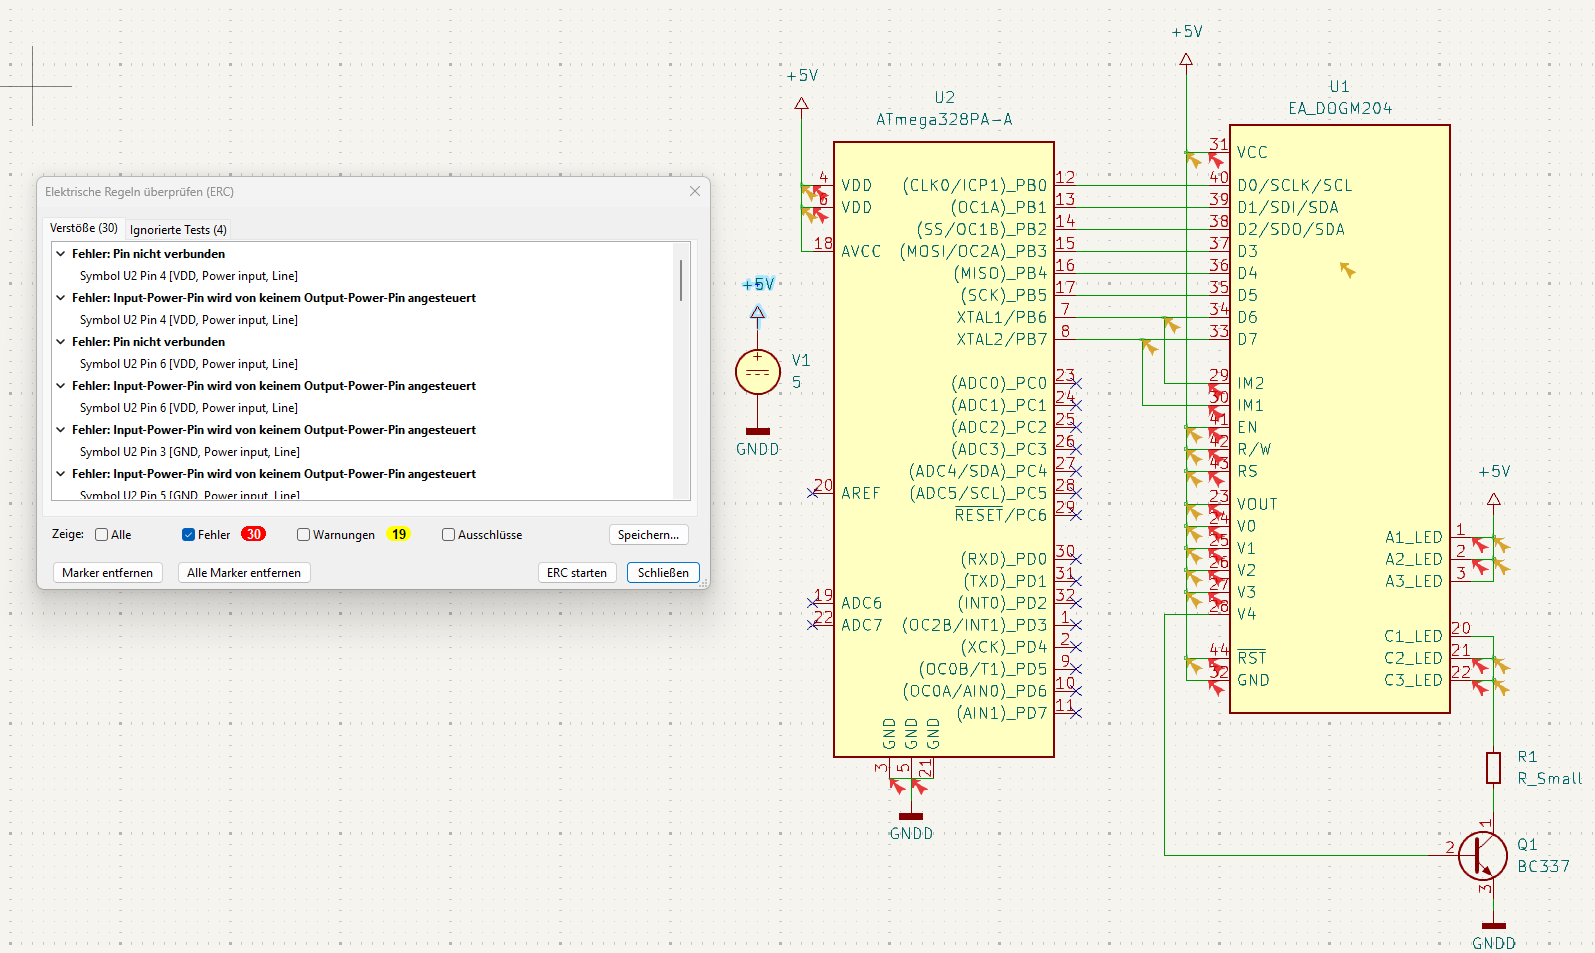Screen dimensions: 1595x953
Task: Select the +5V power symbol above V1
Action: 757,313
